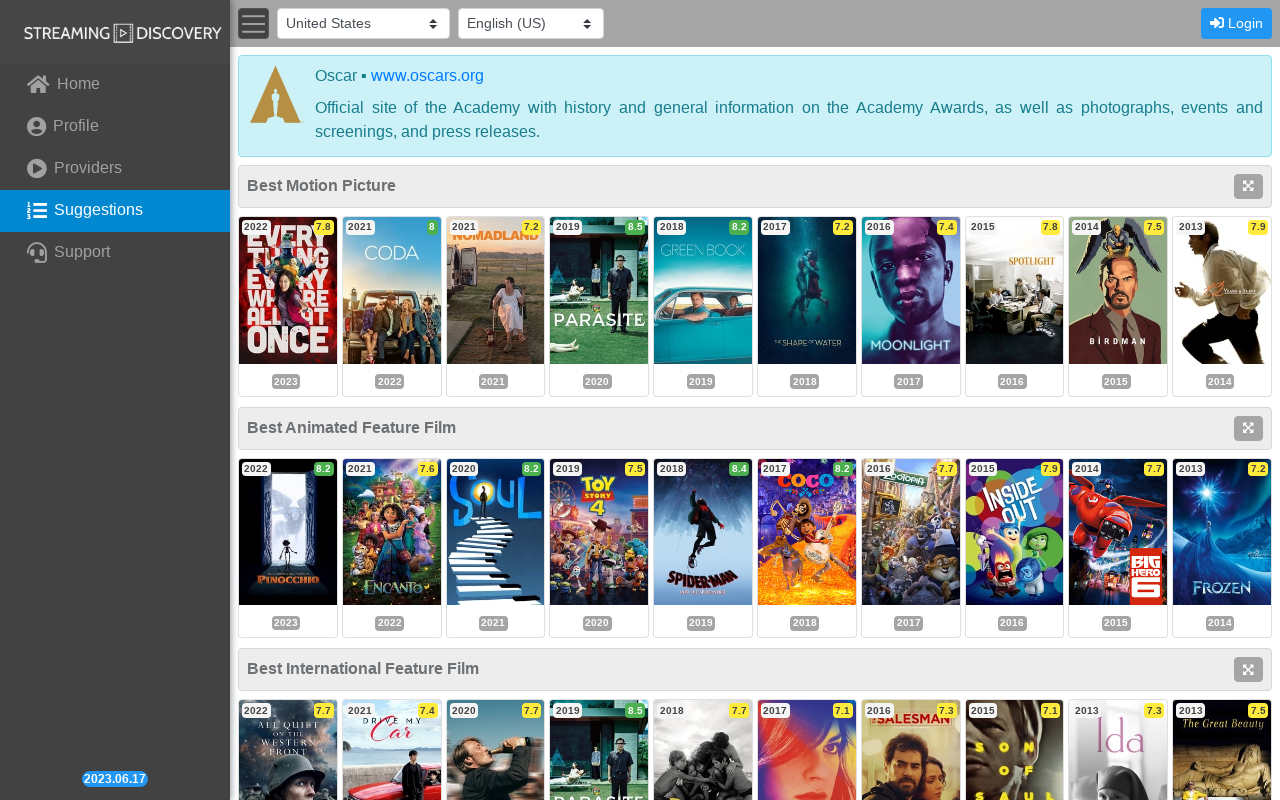Open the Pinocchio movie poster

click(288, 532)
